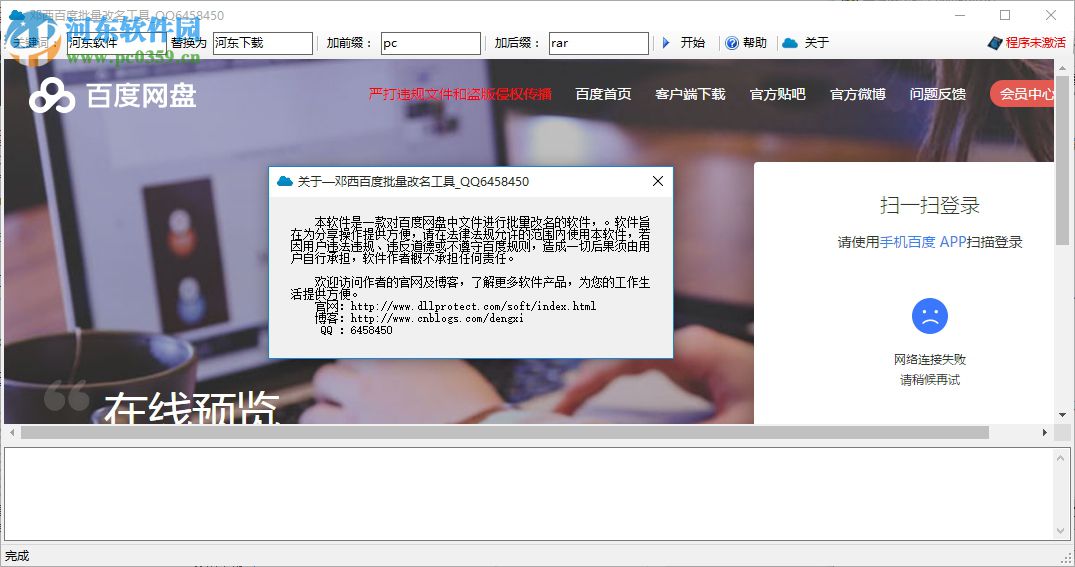Click the About cloud icon in toolbar
The image size is (1075, 567).
pos(790,43)
